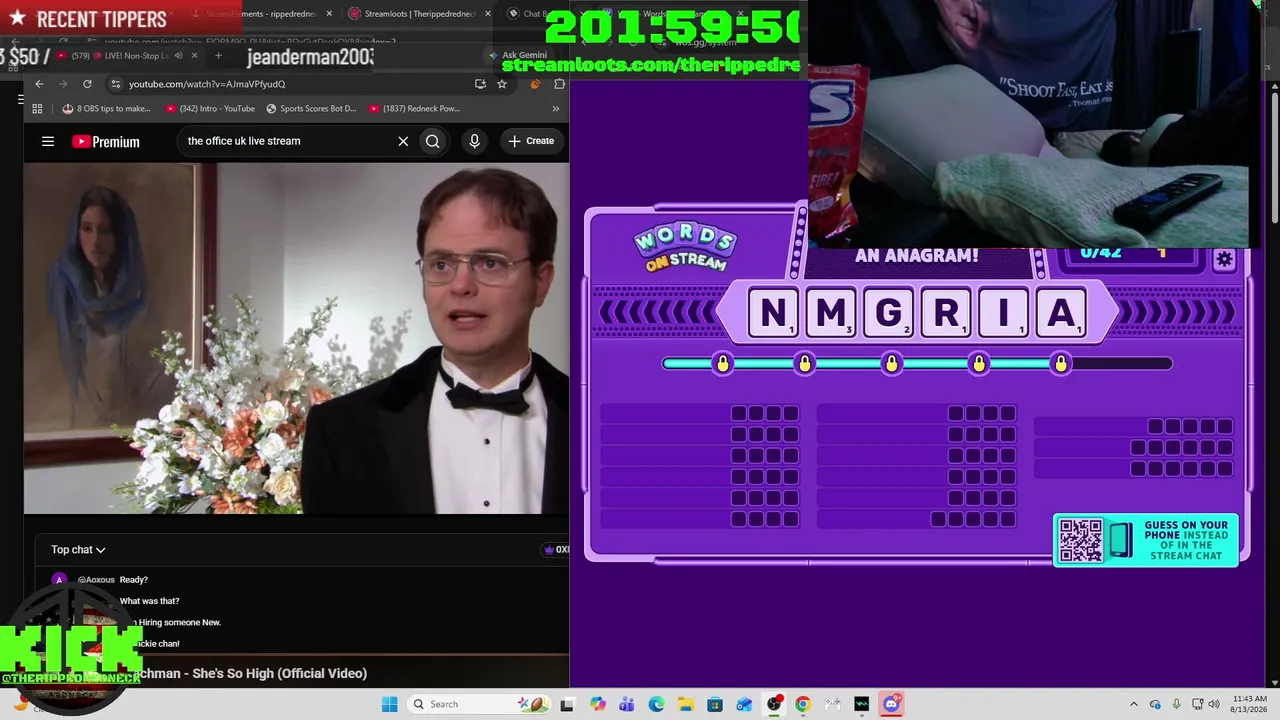This screenshot has width=1280, height=720.
Task: Click the I letter tile
Action: click(x=1003, y=313)
